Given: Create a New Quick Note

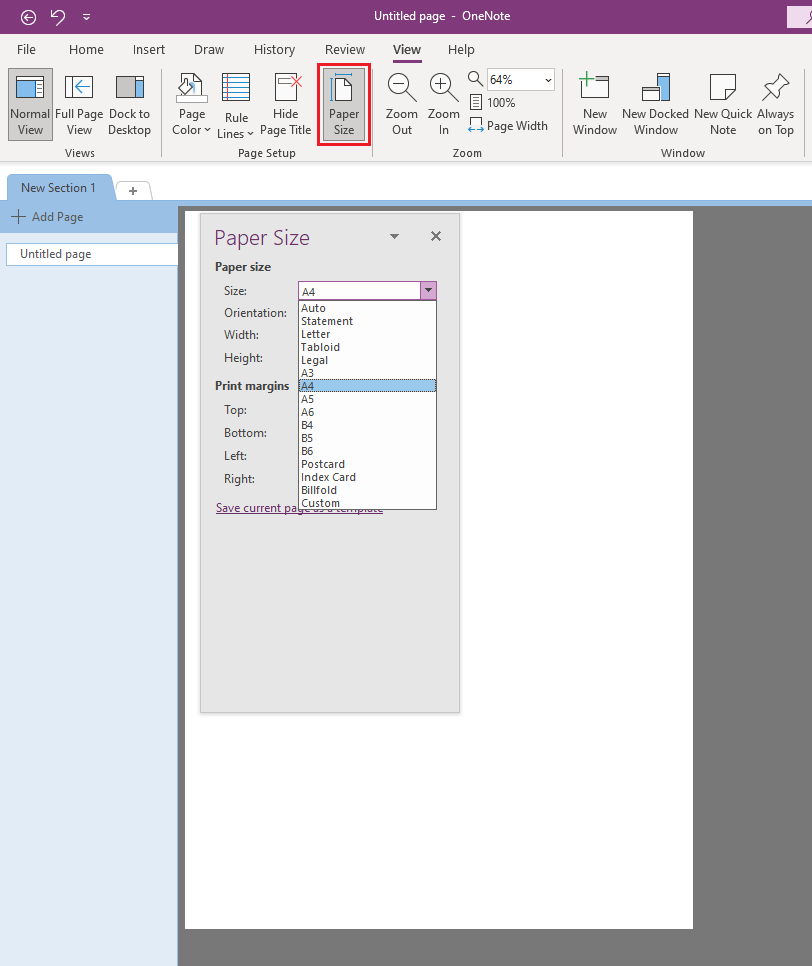Looking at the screenshot, I should coord(722,104).
